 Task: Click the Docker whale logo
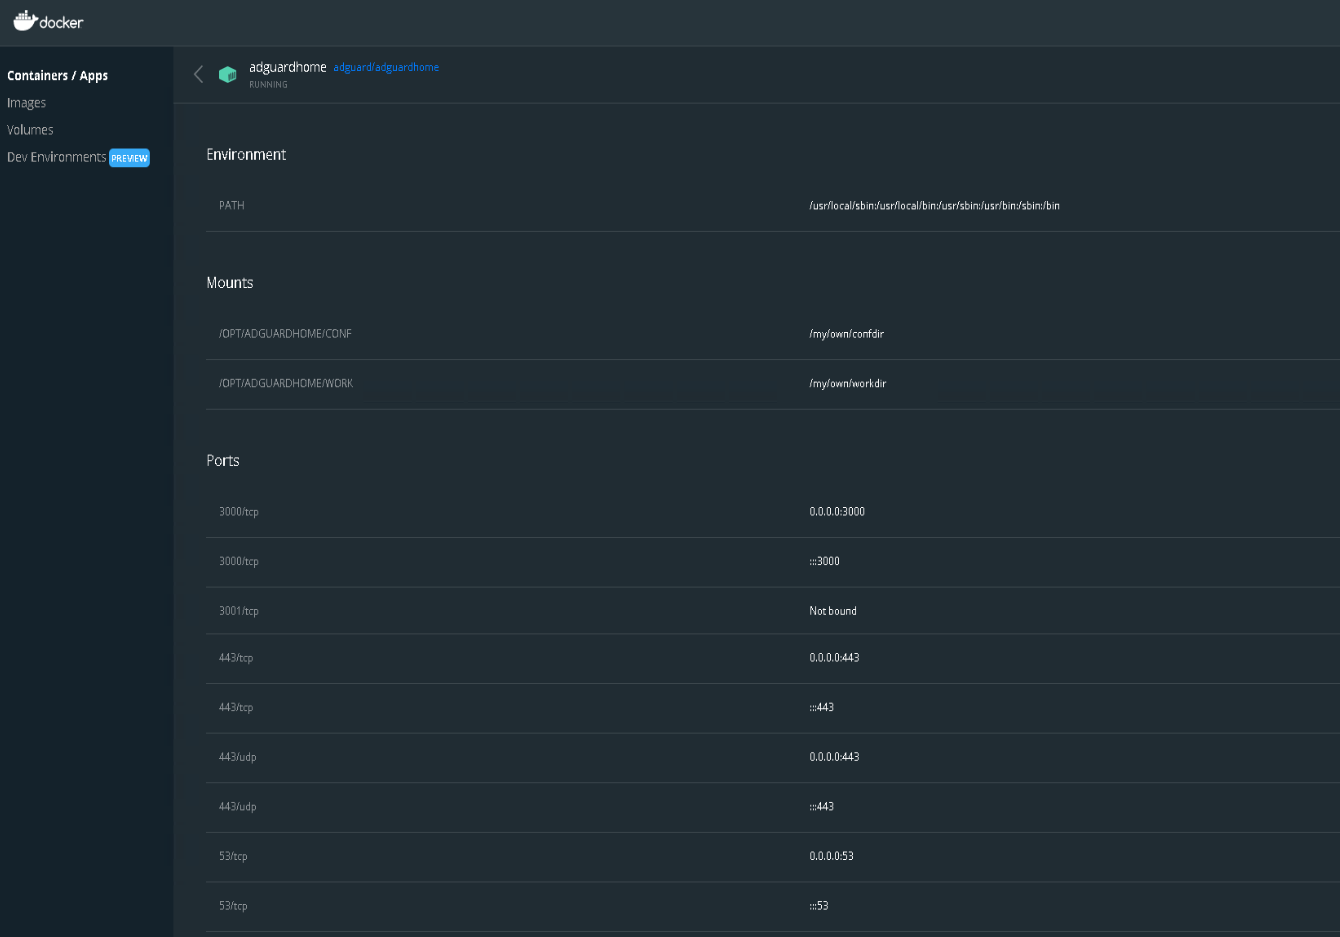coord(24,19)
